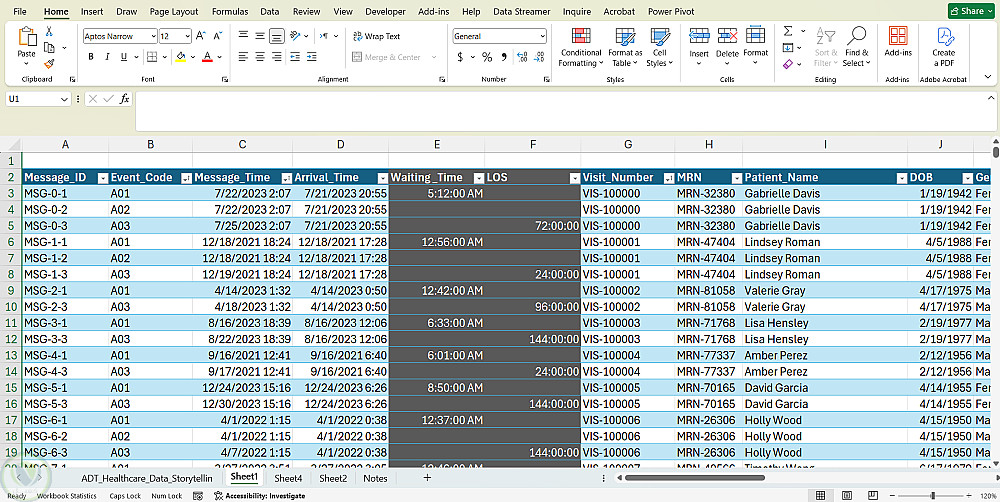Toggle italic formatting
This screenshot has width=1000, height=502.
tap(108, 57)
